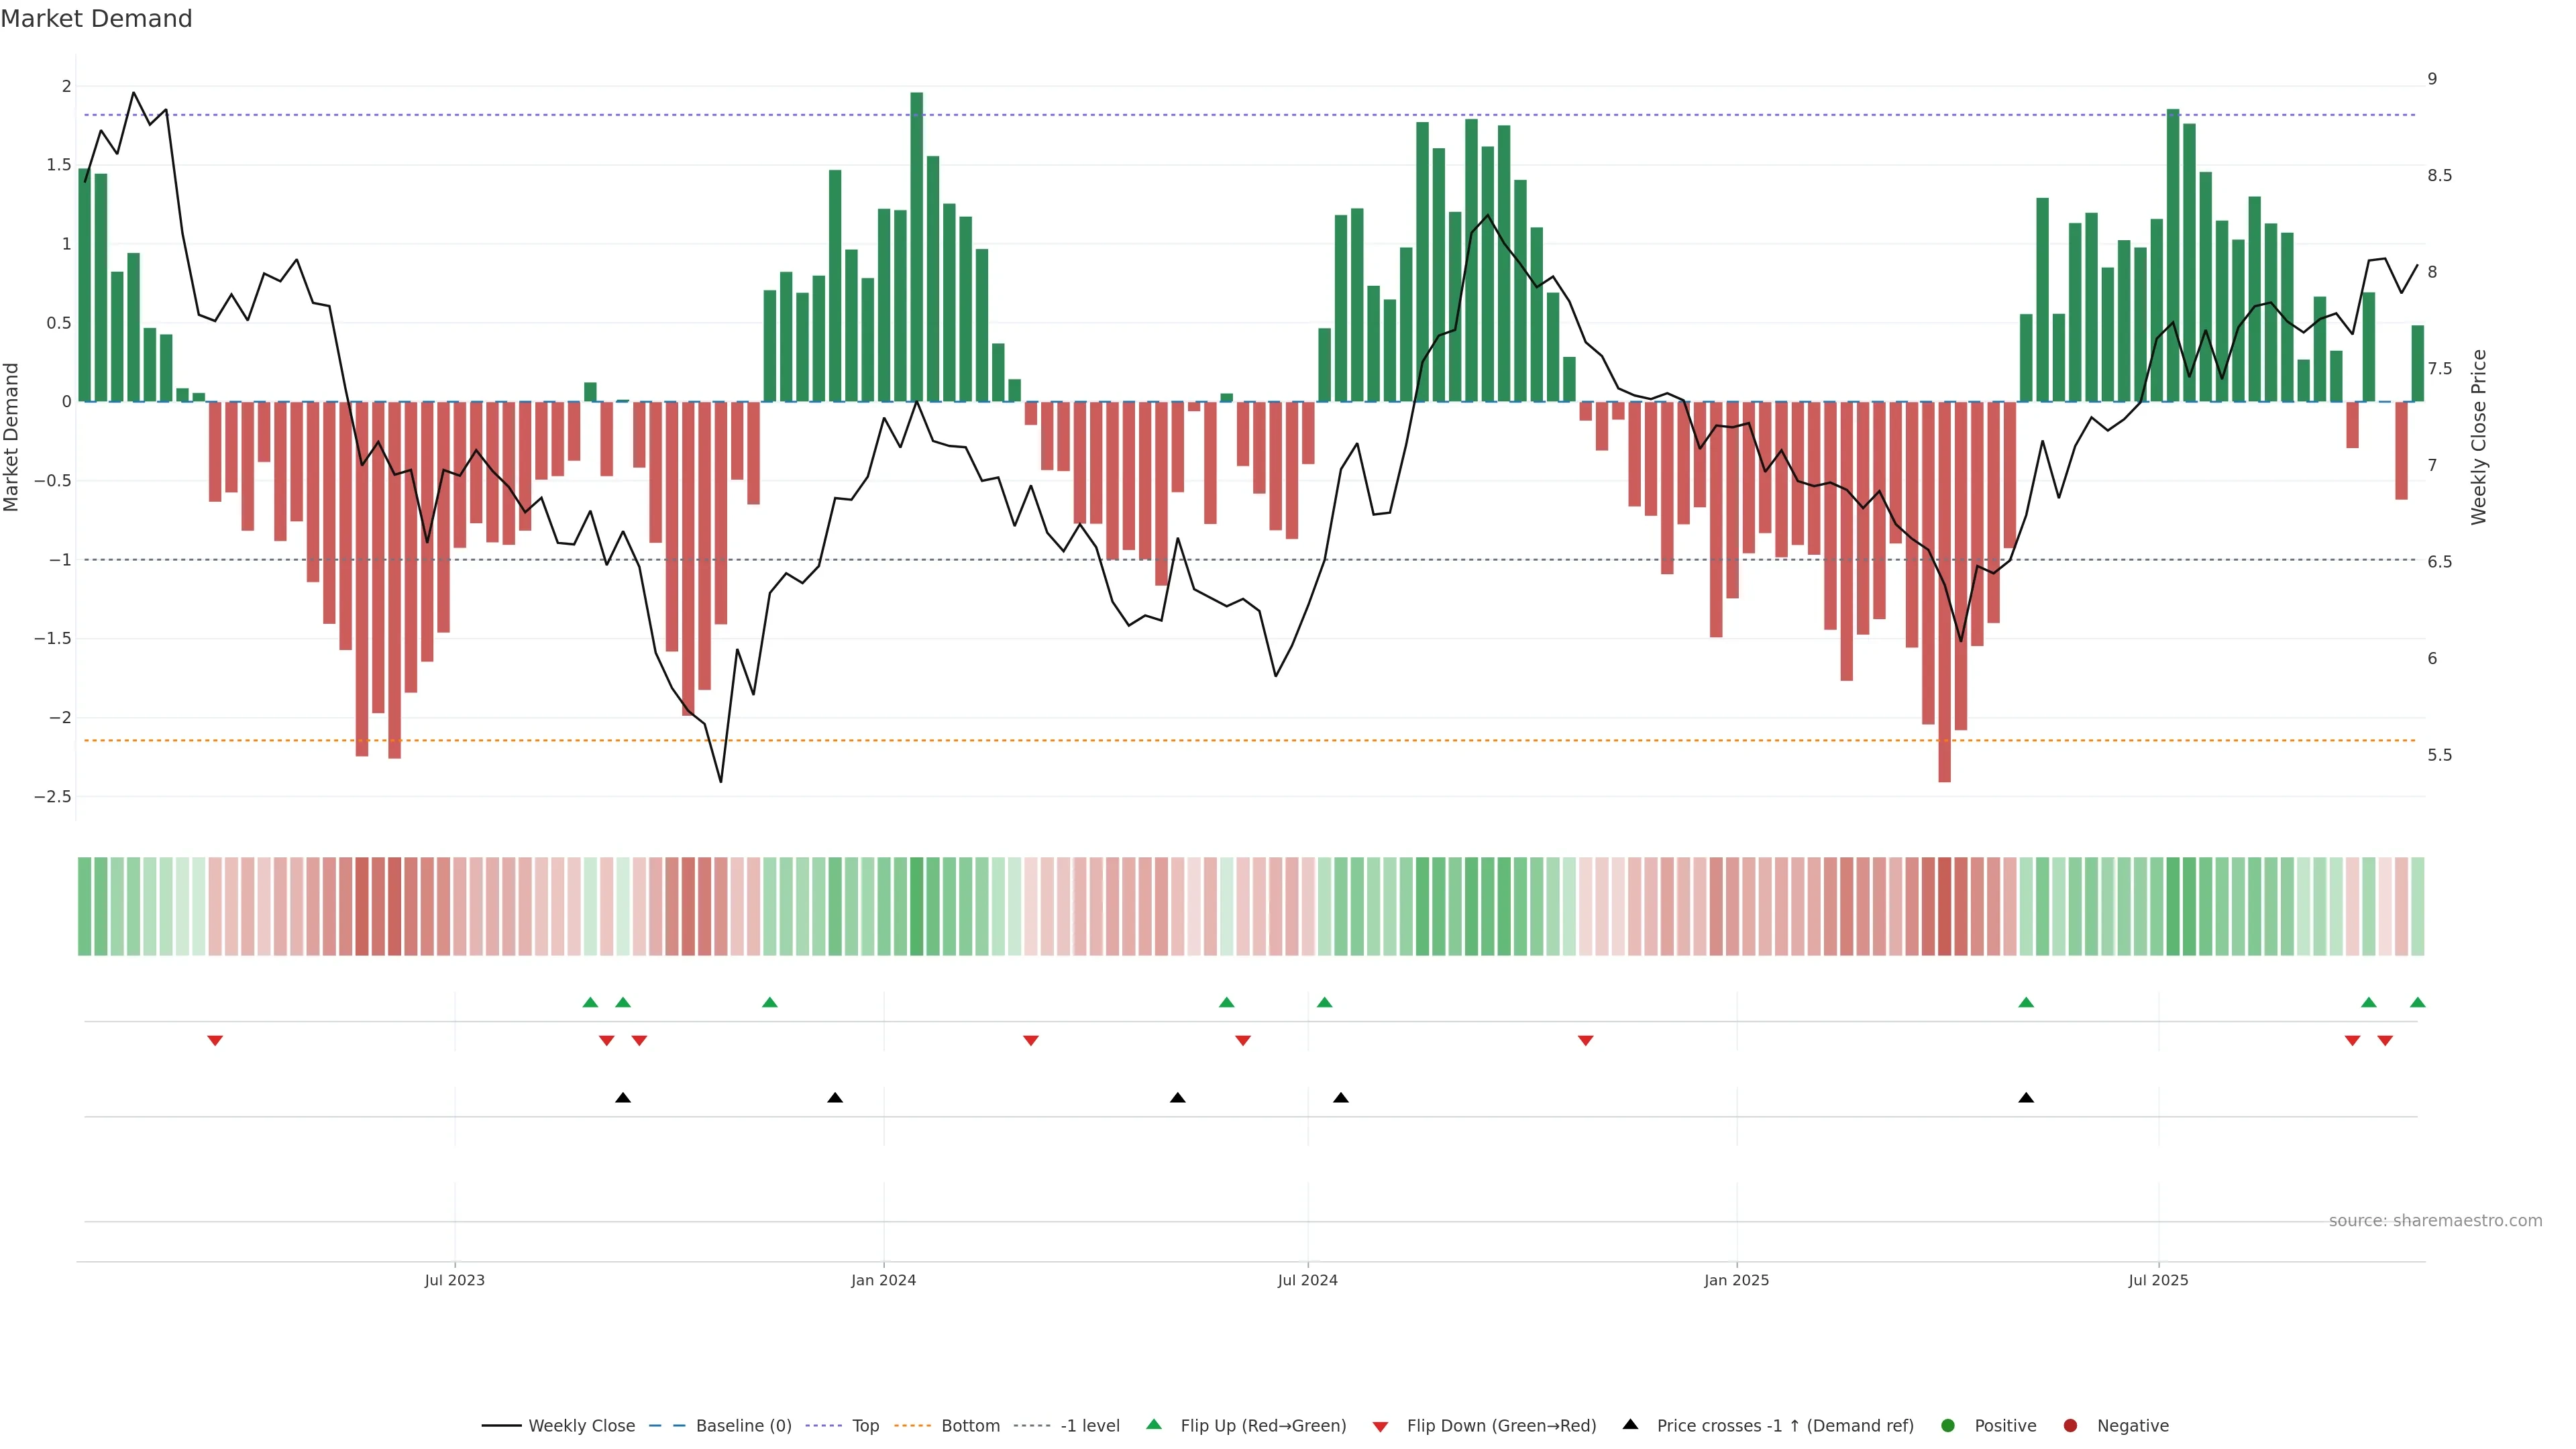Screen dimensions: 2576x1449
Task: Click the darkest green heatmap cell near Jan 2024
Action: pyautogui.click(x=916, y=906)
